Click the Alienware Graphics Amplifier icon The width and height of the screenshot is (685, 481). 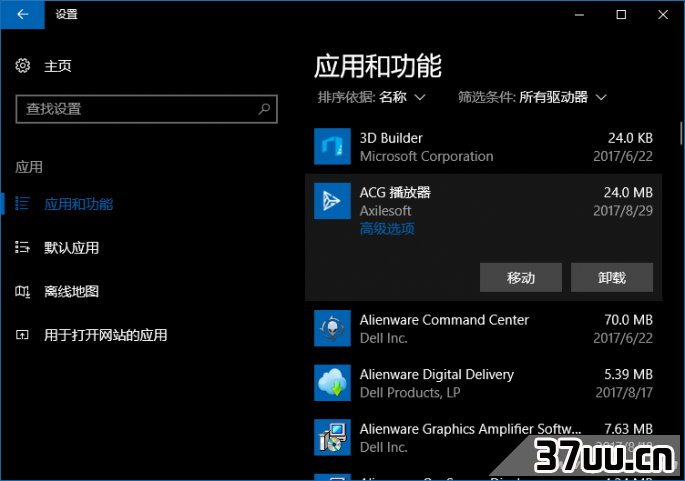[332, 437]
